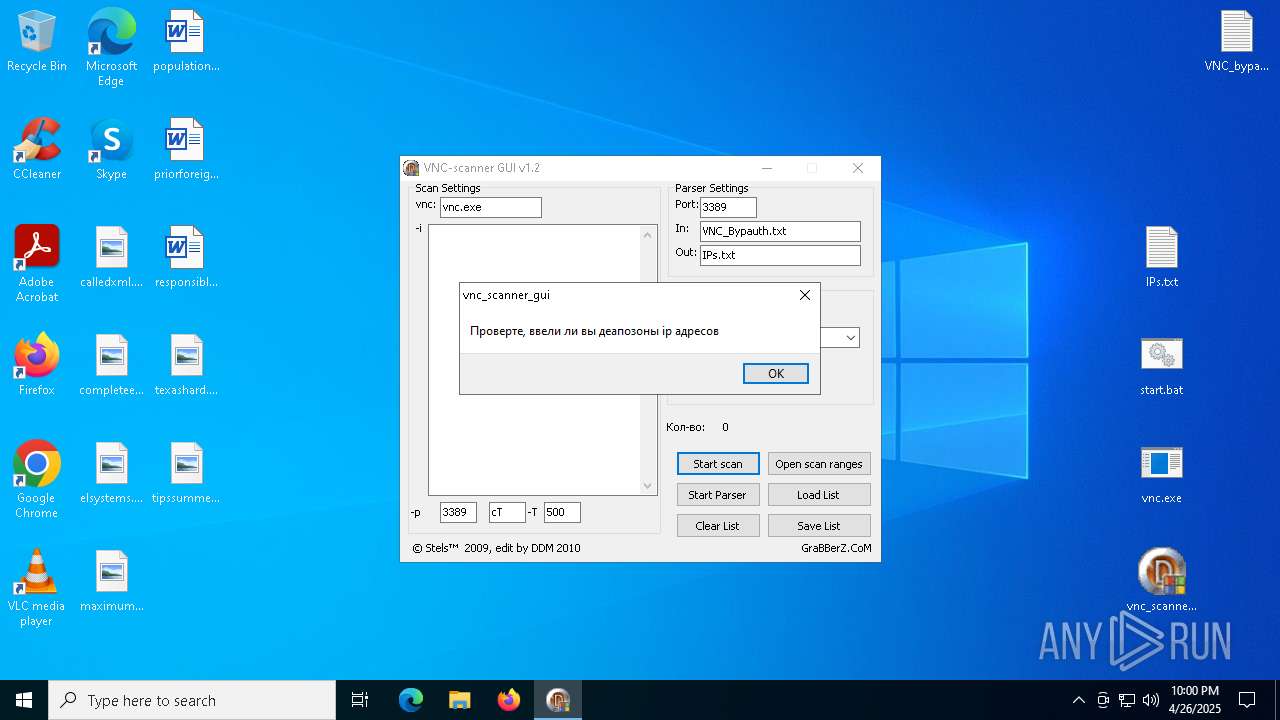Select the CCleaner desktop shortcut
The height and width of the screenshot is (720, 1280).
pos(37,150)
